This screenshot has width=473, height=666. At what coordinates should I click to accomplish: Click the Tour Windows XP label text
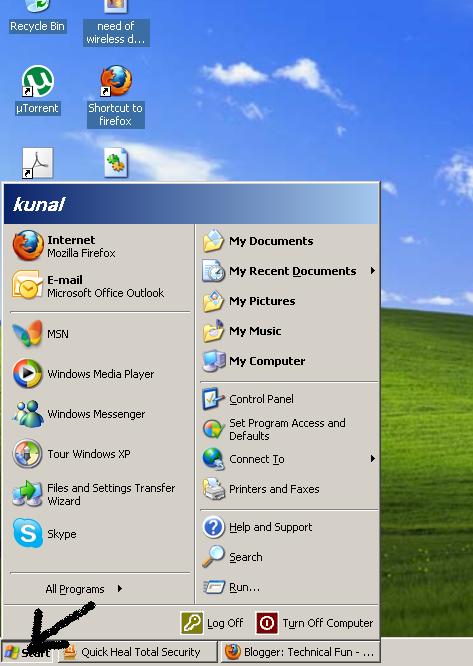click(89, 454)
